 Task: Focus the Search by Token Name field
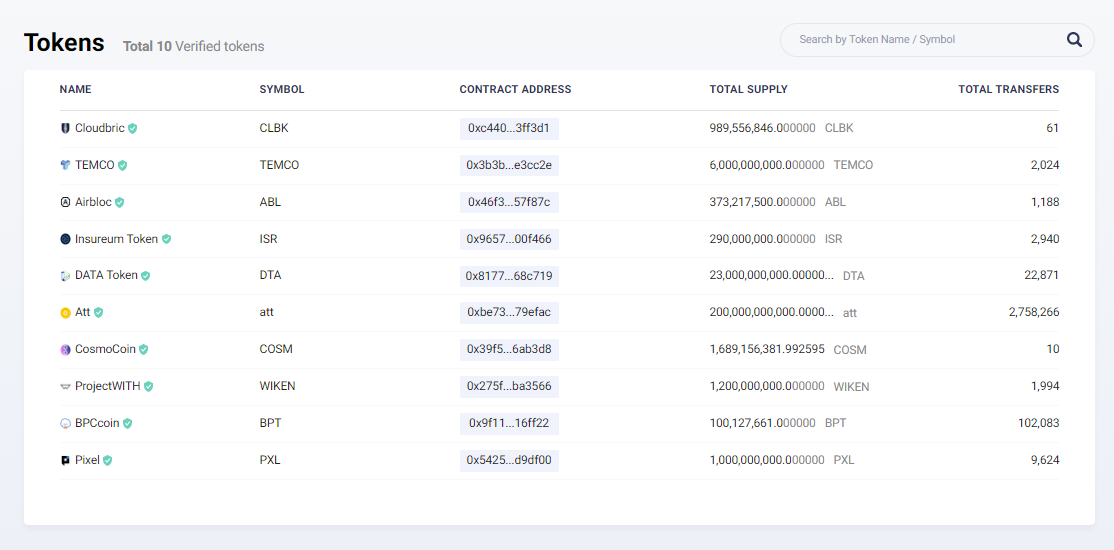coord(937,40)
